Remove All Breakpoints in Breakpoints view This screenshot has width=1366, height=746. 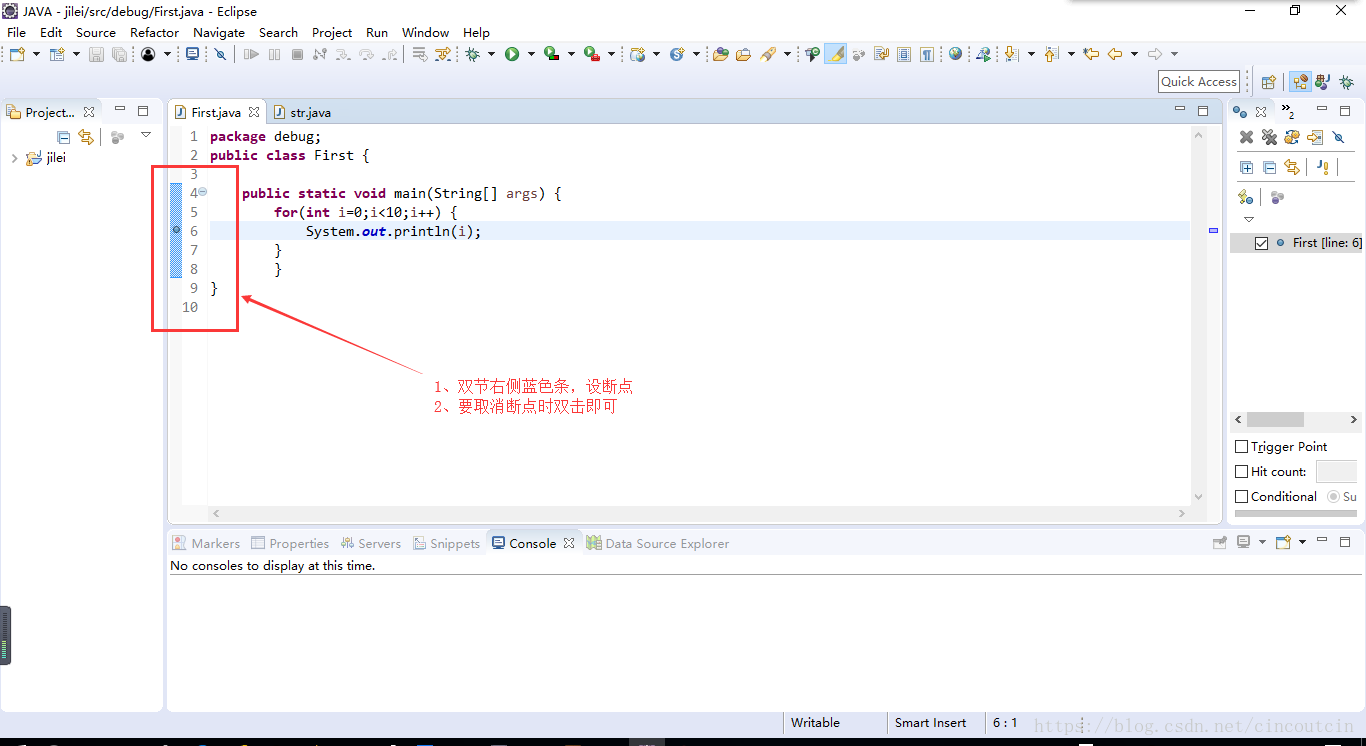[x=1269, y=137]
